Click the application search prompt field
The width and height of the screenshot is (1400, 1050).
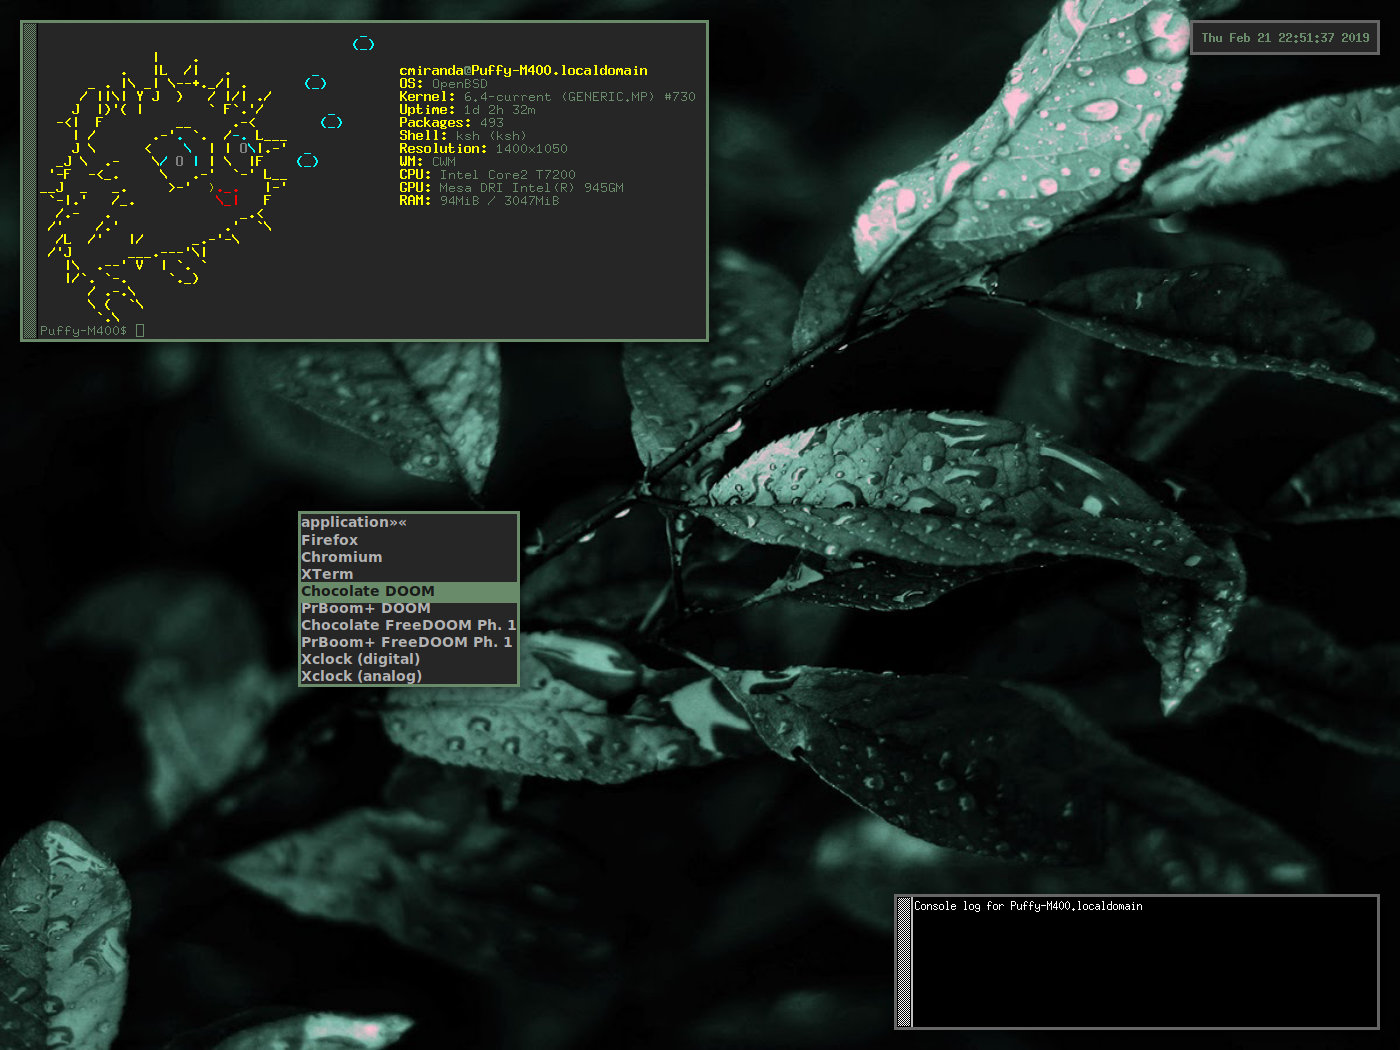354,522
